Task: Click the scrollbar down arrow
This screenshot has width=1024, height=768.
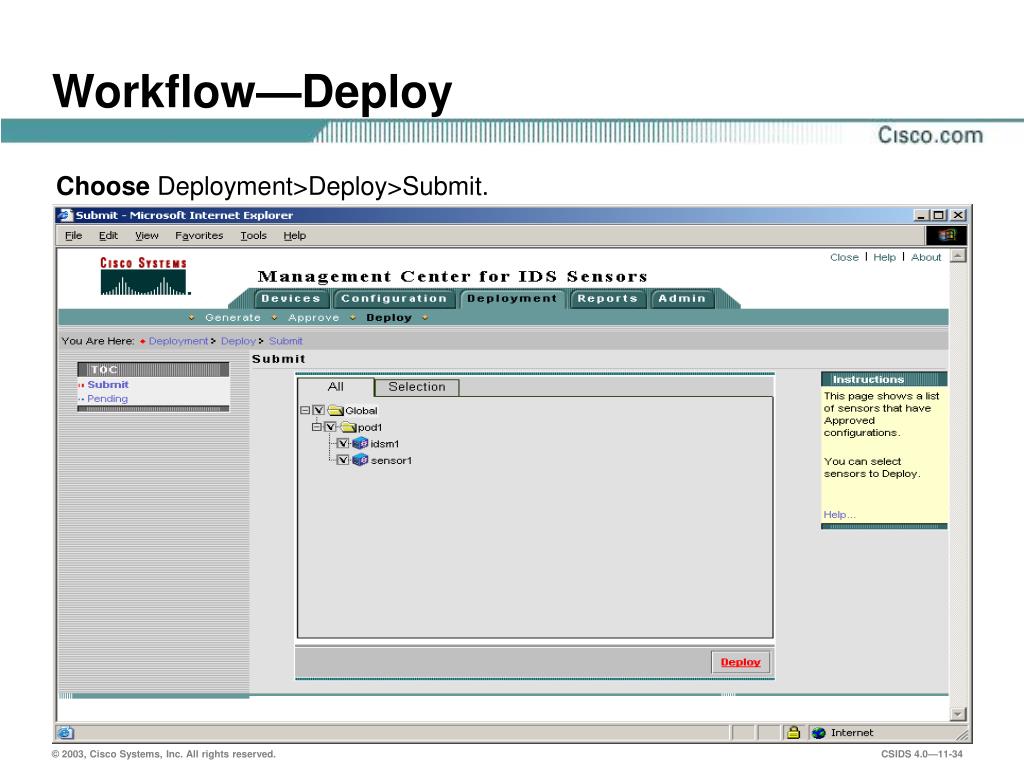Action: [958, 714]
